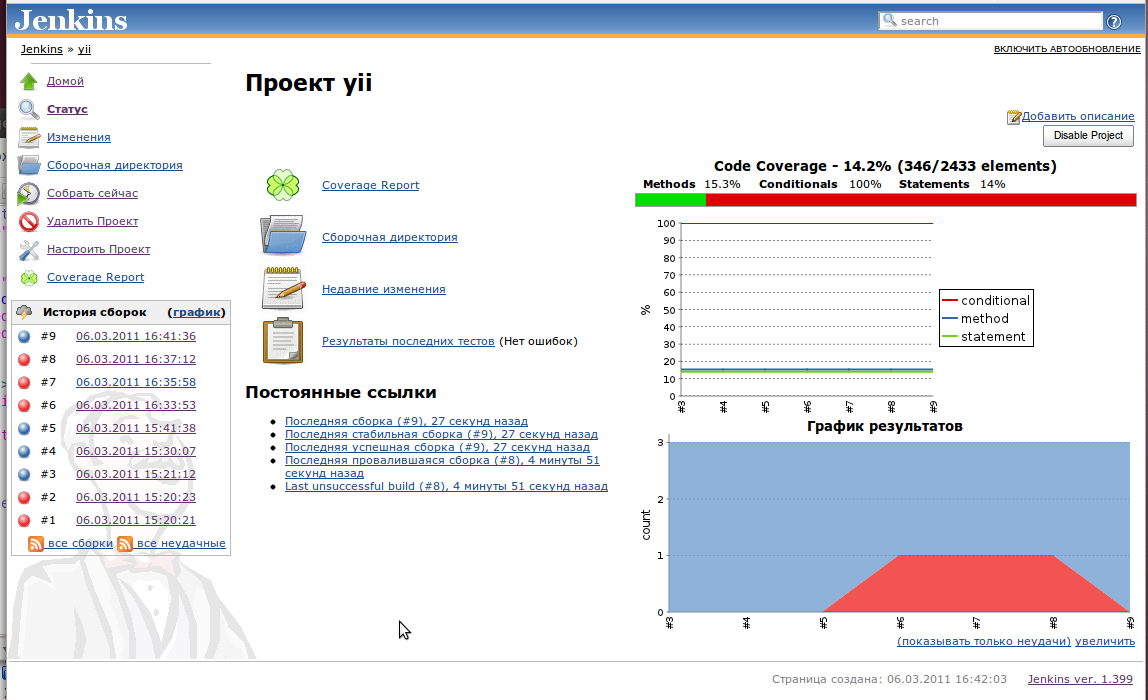Click ВКЛЮЧИТЬ АВТООБНОВЛЕНИЕ link
The height and width of the screenshot is (700, 1148).
click(1067, 49)
